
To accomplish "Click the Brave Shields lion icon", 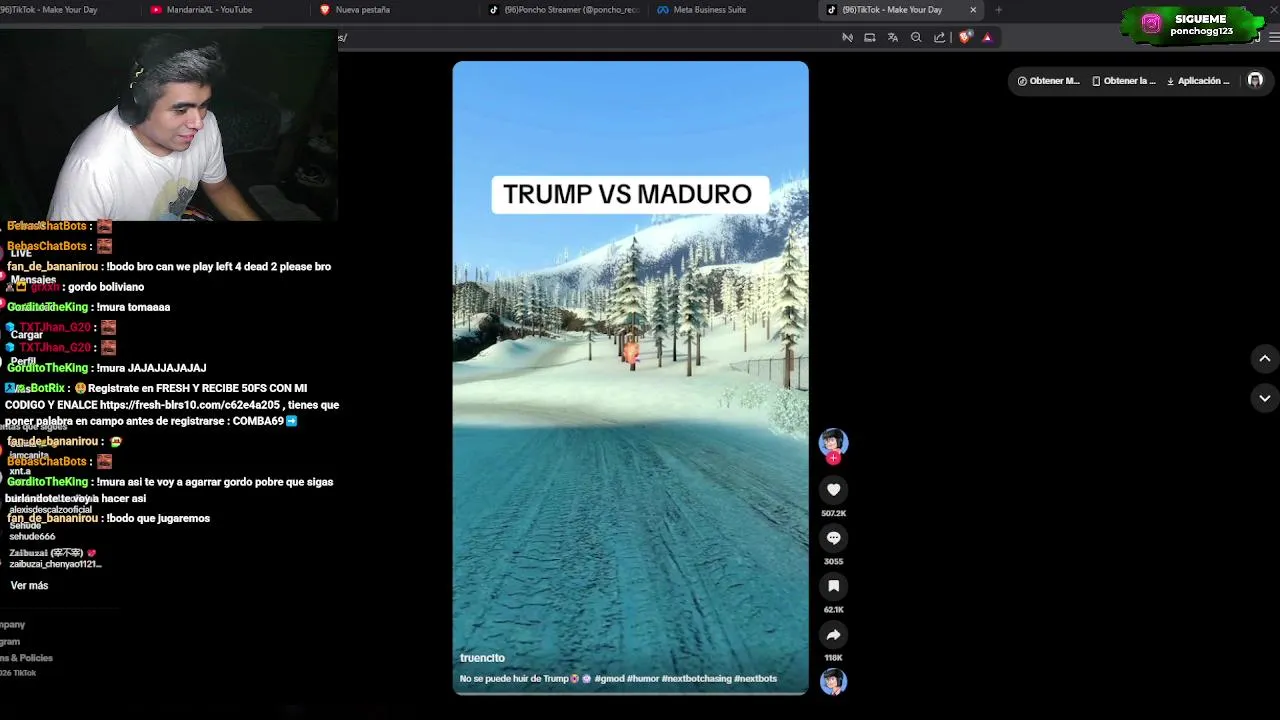I will point(965,37).
